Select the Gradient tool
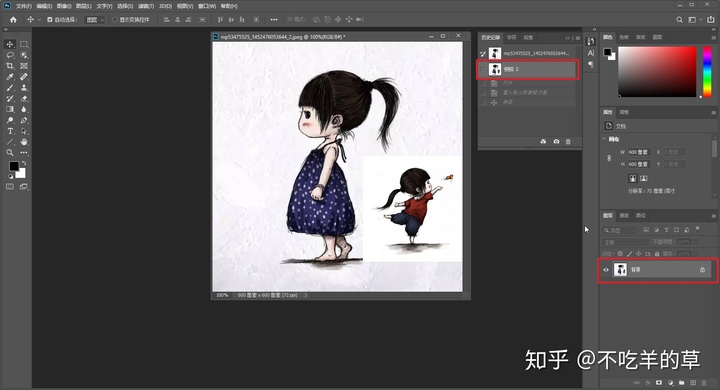The image size is (720, 390). tap(10, 109)
